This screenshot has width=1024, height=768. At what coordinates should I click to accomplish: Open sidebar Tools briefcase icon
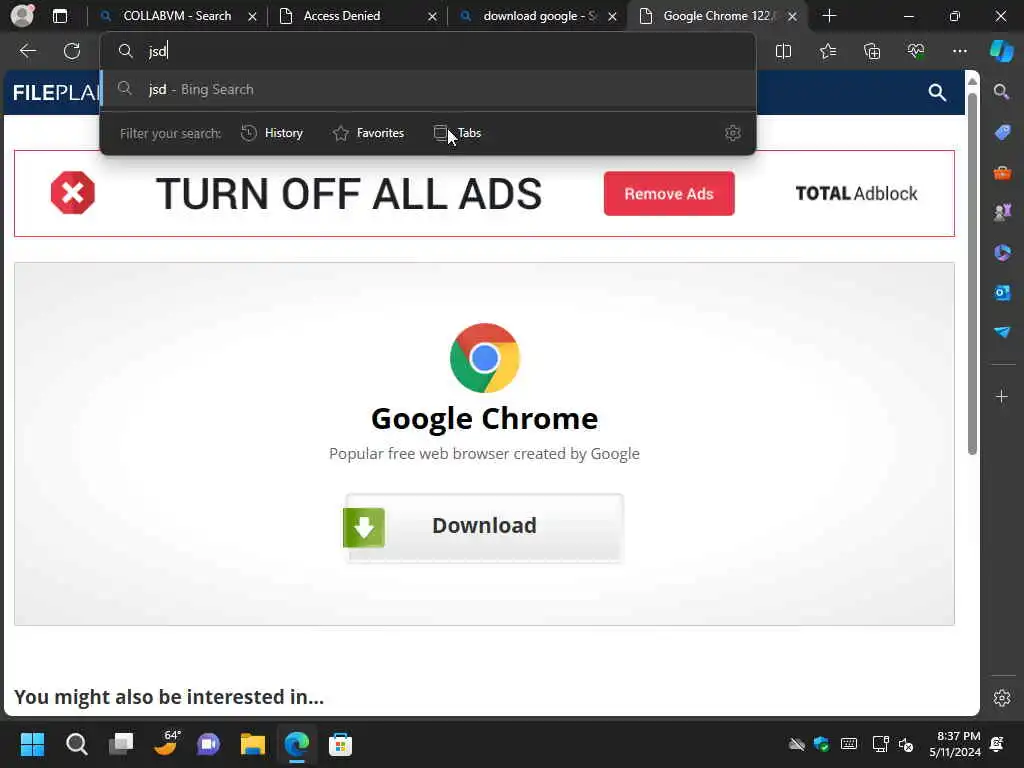1002,172
